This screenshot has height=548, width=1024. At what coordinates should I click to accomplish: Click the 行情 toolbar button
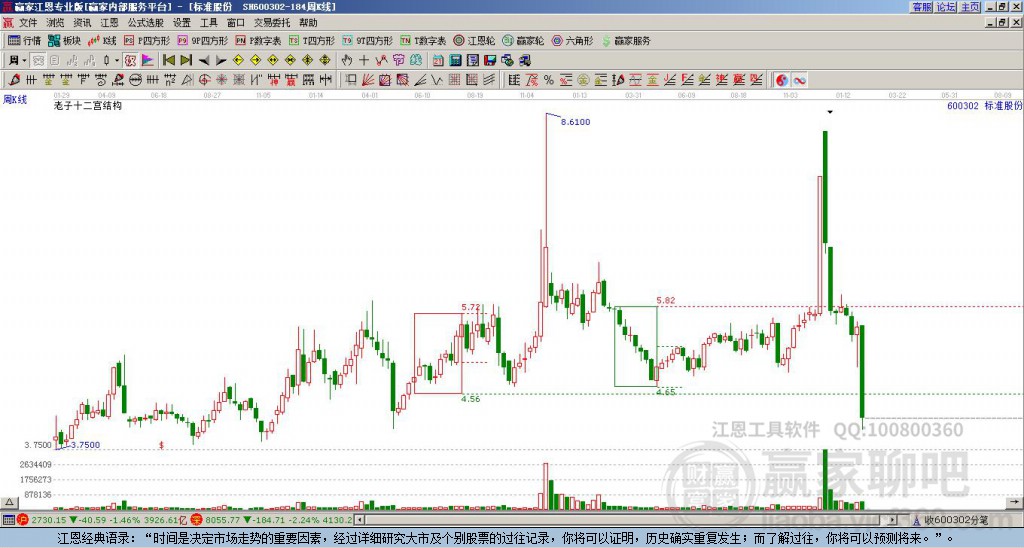click(24, 40)
